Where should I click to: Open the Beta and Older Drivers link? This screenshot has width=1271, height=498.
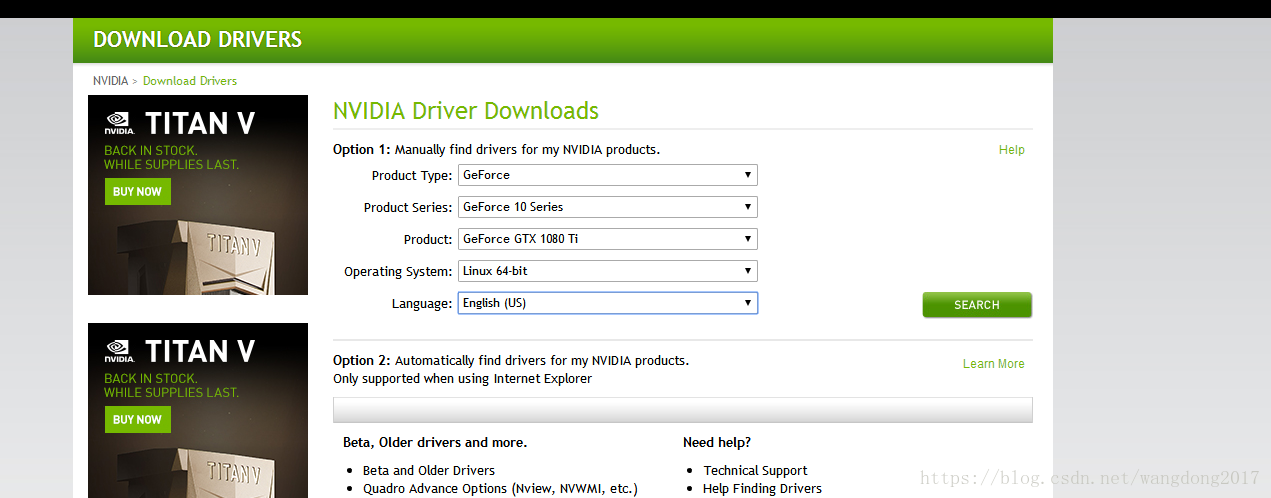pos(429,470)
